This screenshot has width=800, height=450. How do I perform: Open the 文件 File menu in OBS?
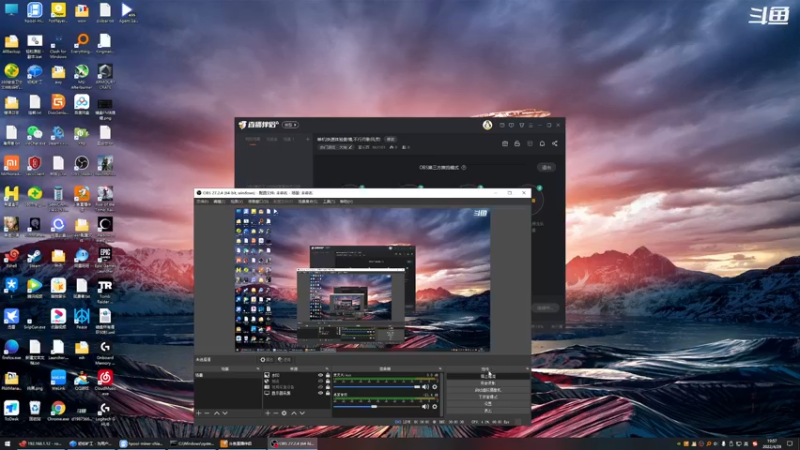[x=202, y=202]
